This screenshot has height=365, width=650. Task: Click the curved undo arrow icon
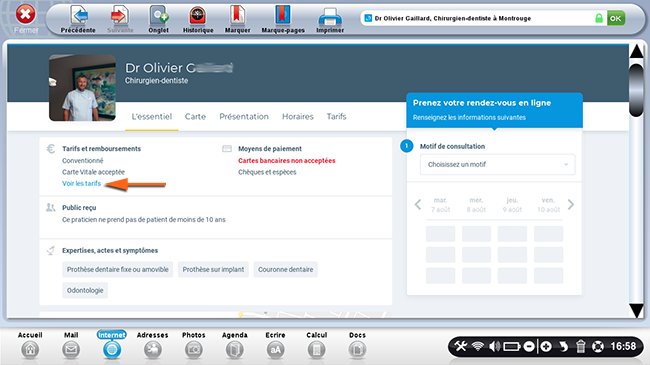(x=563, y=346)
